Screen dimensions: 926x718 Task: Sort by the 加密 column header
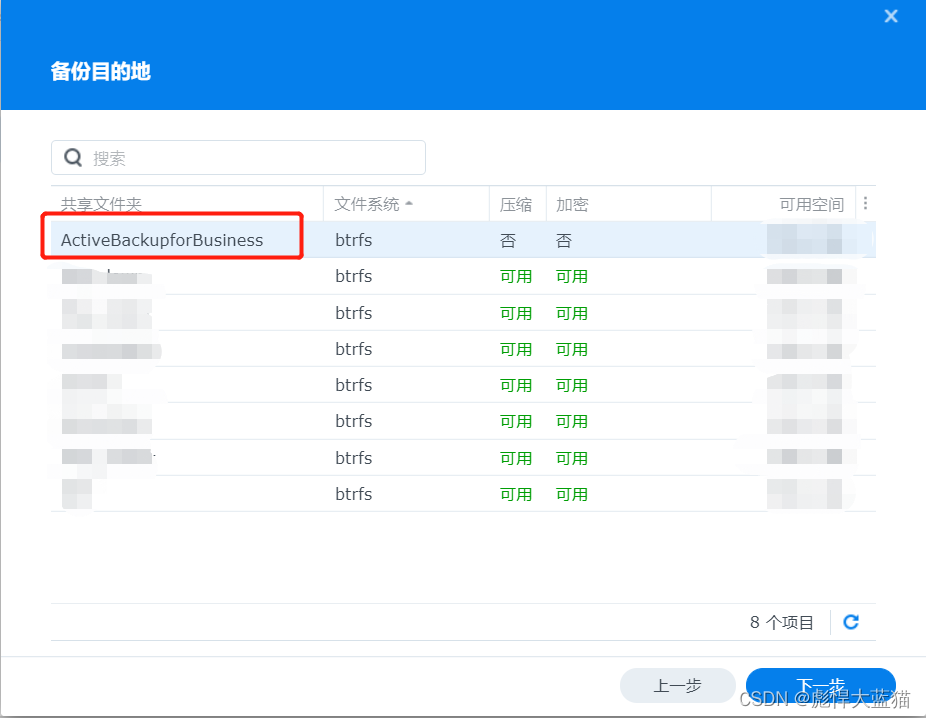click(629, 204)
